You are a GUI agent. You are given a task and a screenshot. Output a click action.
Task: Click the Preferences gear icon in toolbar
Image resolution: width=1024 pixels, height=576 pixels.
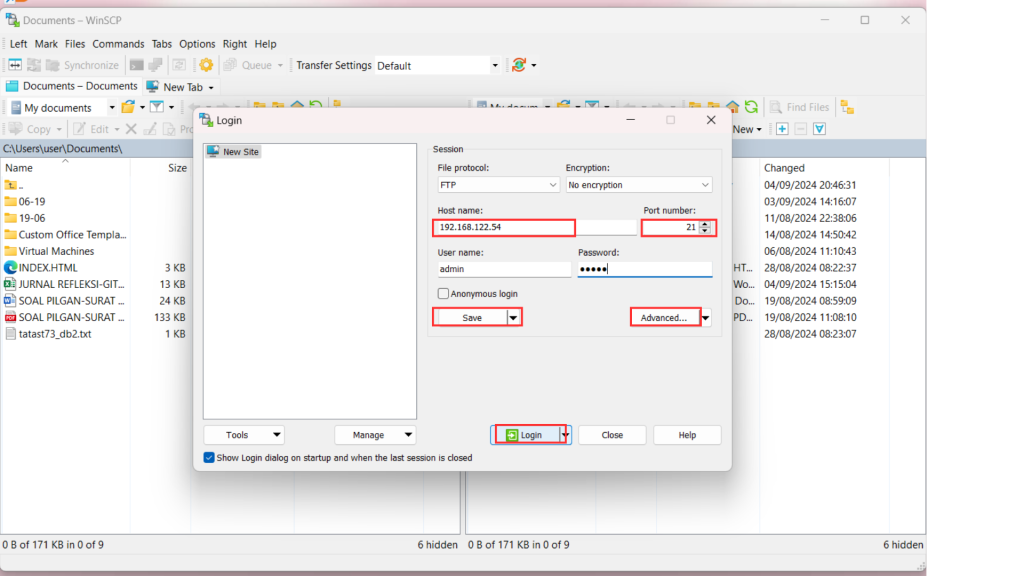tap(206, 65)
